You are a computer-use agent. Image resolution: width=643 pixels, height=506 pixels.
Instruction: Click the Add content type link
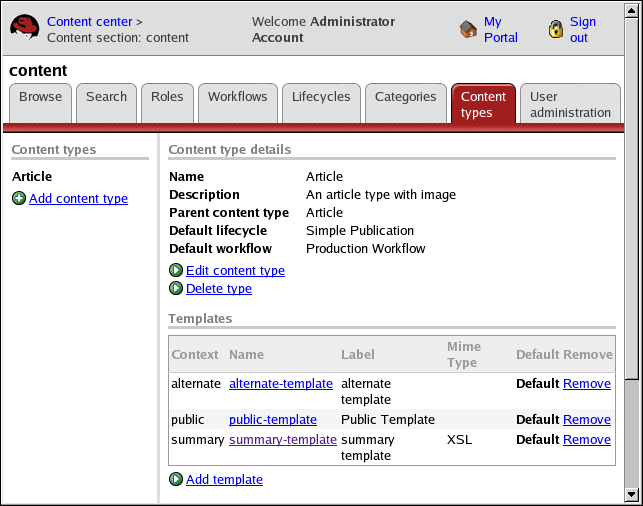[78, 198]
